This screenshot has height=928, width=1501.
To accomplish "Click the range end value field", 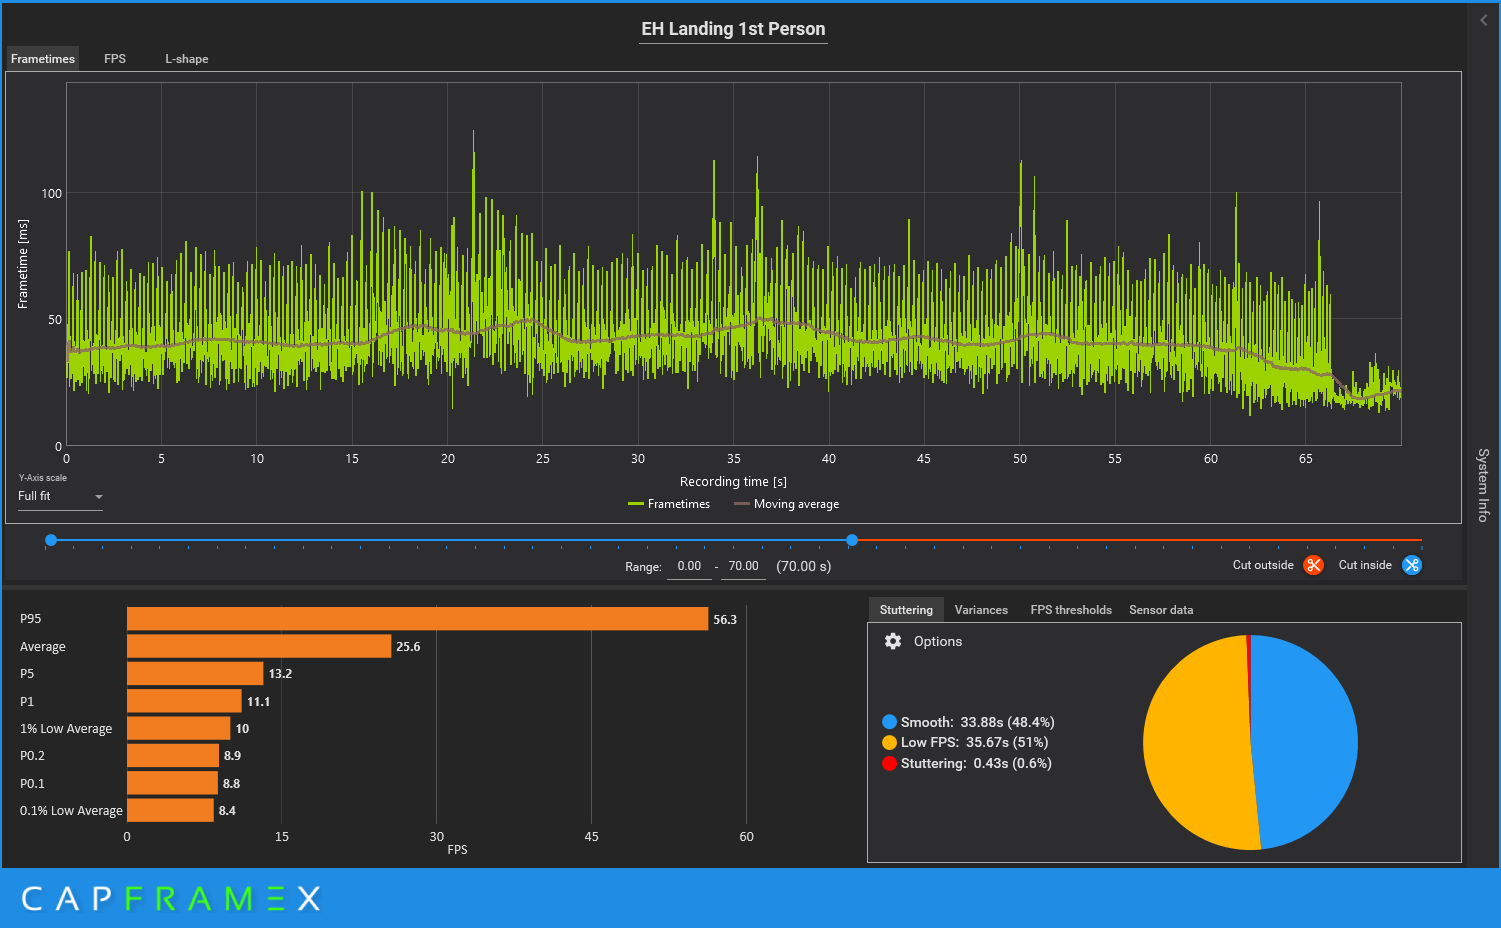I will tap(743, 566).
